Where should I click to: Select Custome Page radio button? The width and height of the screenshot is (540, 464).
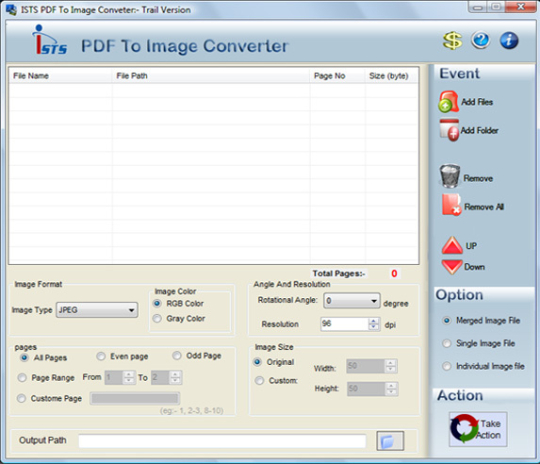pyautogui.click(x=21, y=398)
